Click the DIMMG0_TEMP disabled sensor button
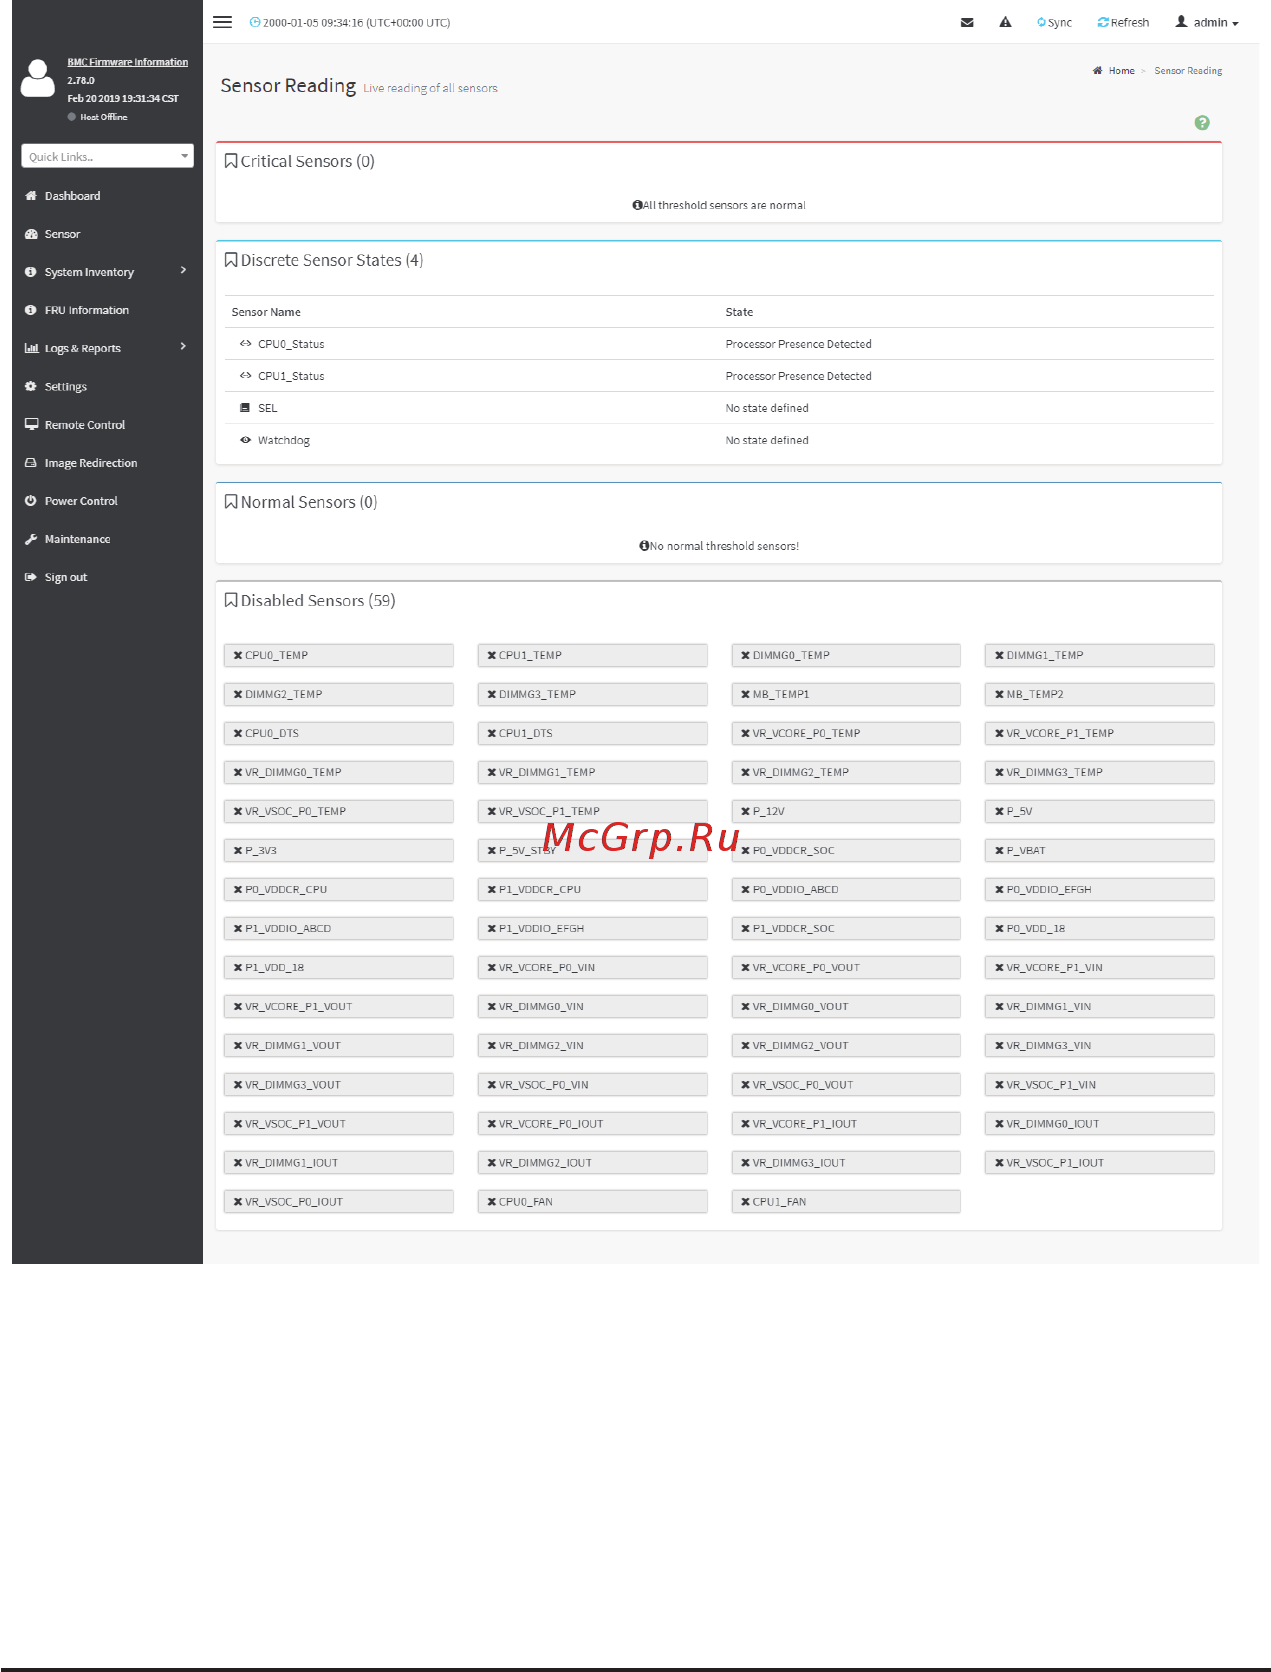1271x1672 pixels. (846, 656)
